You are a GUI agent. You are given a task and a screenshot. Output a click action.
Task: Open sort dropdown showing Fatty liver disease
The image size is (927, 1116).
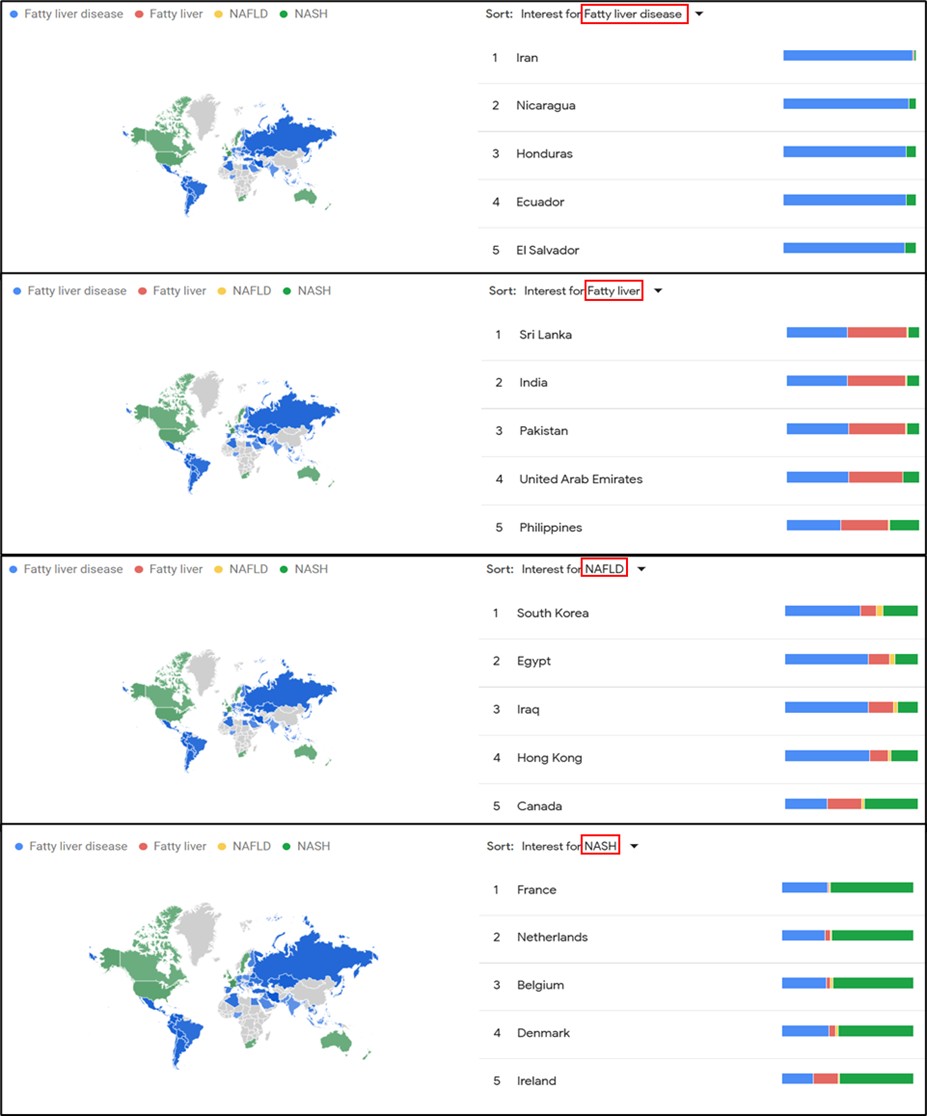coord(698,15)
